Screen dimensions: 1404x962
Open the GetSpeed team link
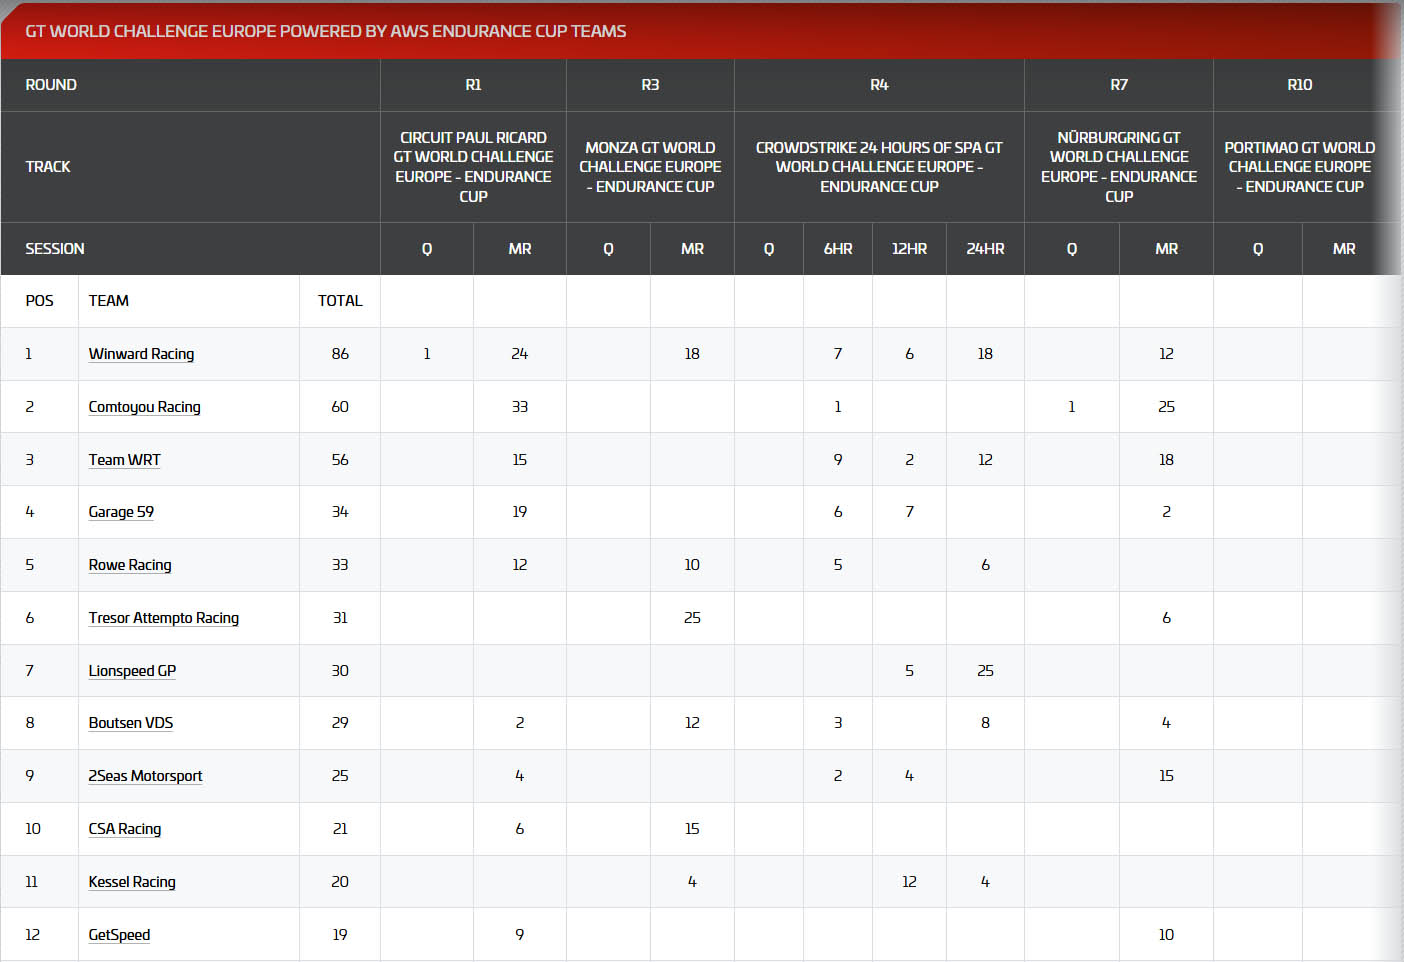click(119, 935)
